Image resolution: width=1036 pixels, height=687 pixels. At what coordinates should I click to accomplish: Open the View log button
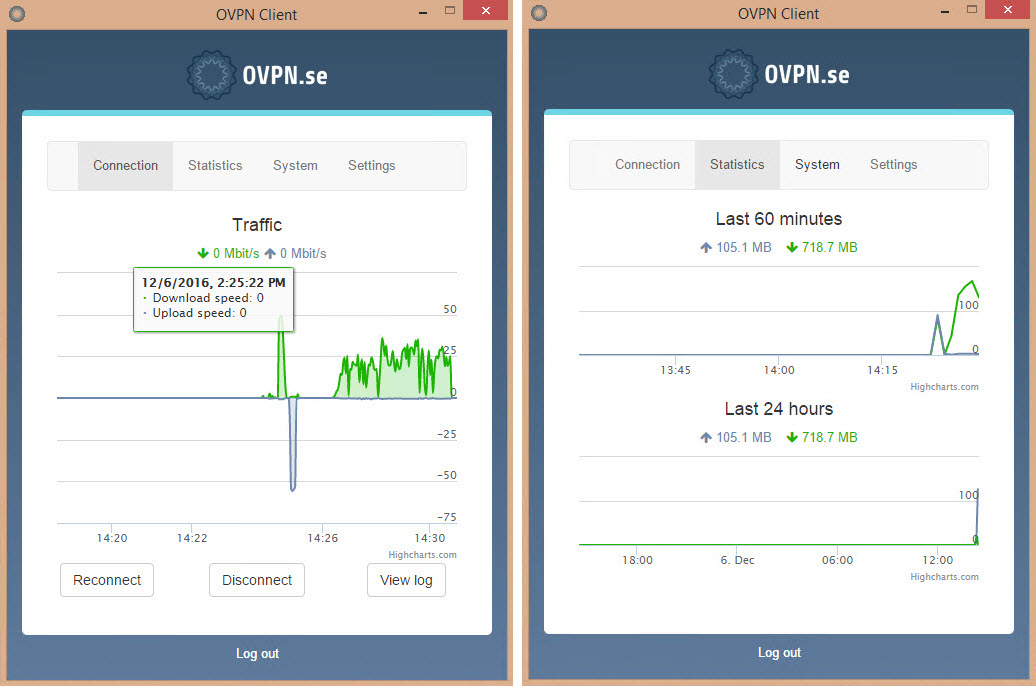coord(406,580)
